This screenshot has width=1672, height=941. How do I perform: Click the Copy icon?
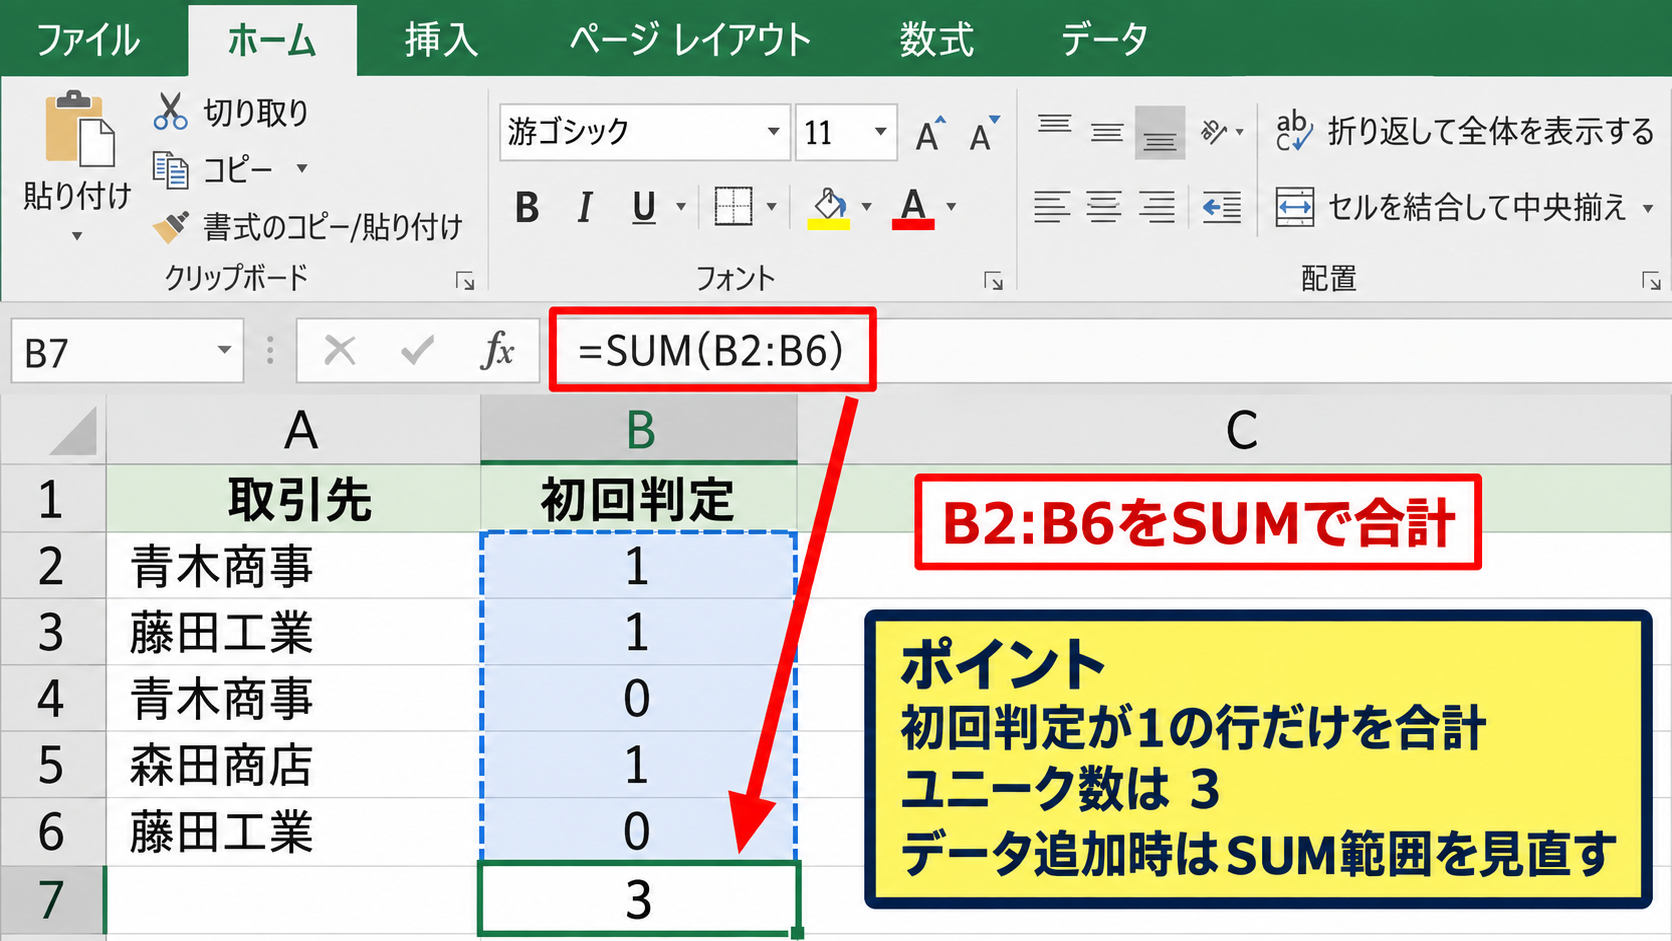tap(170, 170)
